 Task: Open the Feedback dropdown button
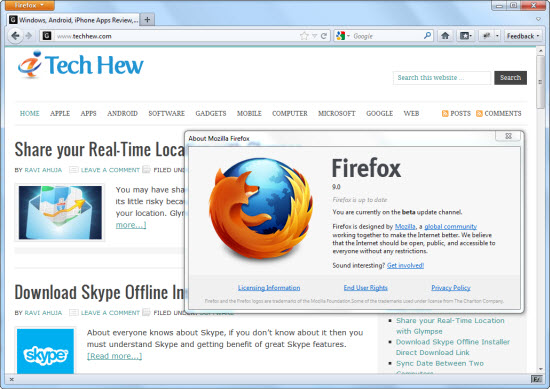[x=523, y=36]
